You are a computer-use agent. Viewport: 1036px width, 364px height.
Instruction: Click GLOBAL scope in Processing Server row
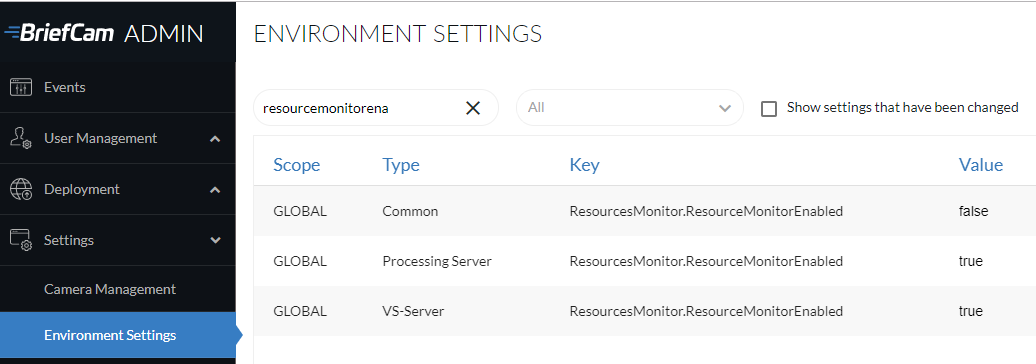300,262
